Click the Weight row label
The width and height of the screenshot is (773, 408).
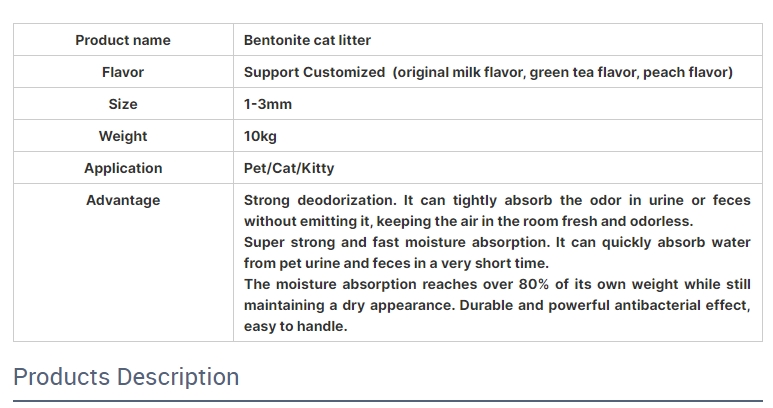tap(123, 136)
